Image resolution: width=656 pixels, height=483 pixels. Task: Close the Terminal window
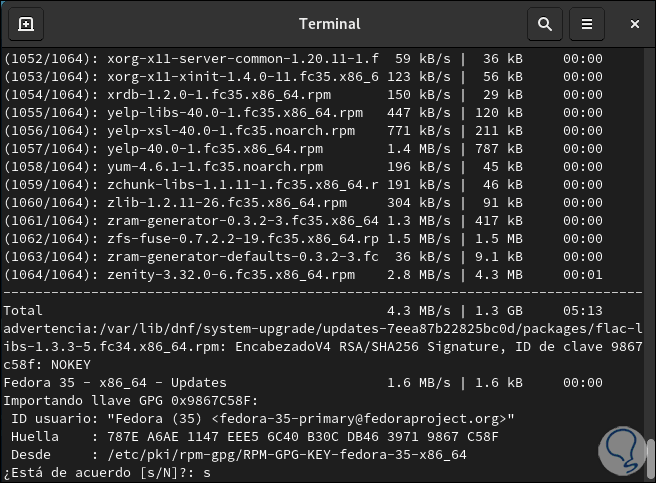634,24
